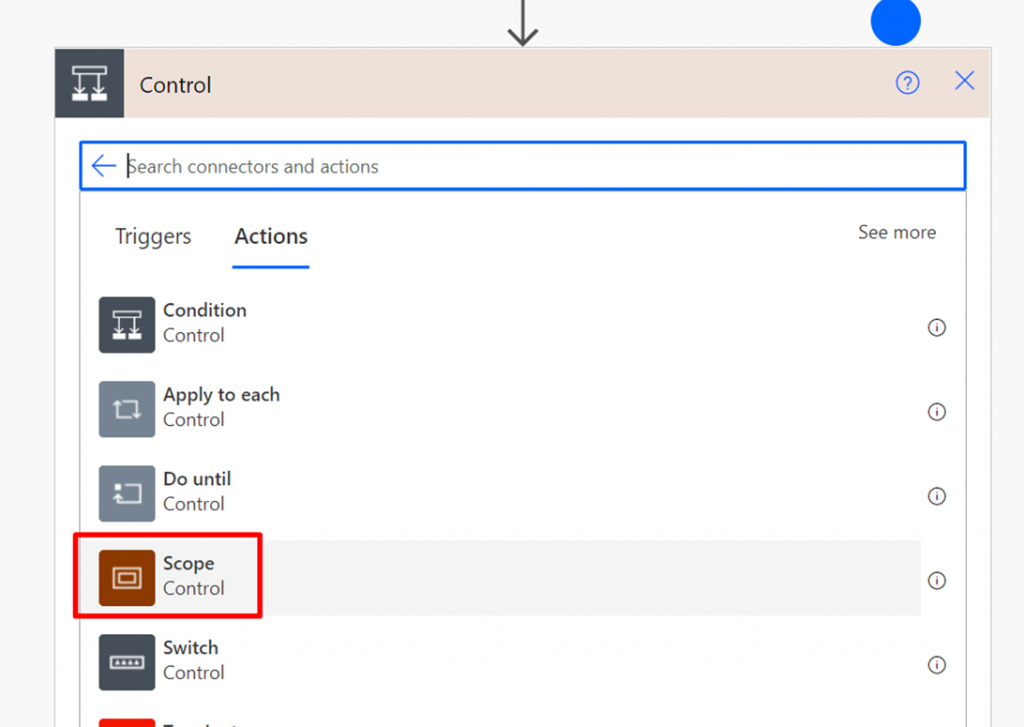This screenshot has height=727, width=1024.
Task: Show info for Apply to each
Action: (x=937, y=411)
